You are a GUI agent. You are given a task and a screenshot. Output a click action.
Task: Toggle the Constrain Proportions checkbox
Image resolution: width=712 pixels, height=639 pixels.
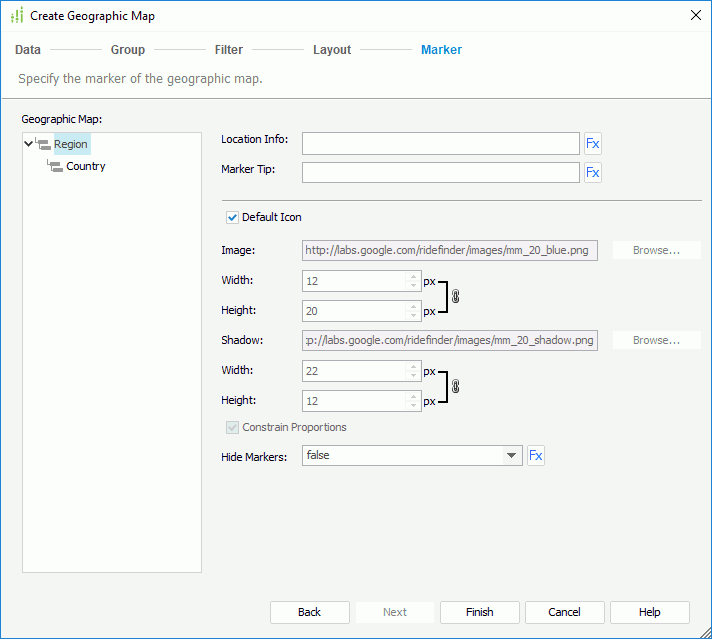tap(232, 427)
